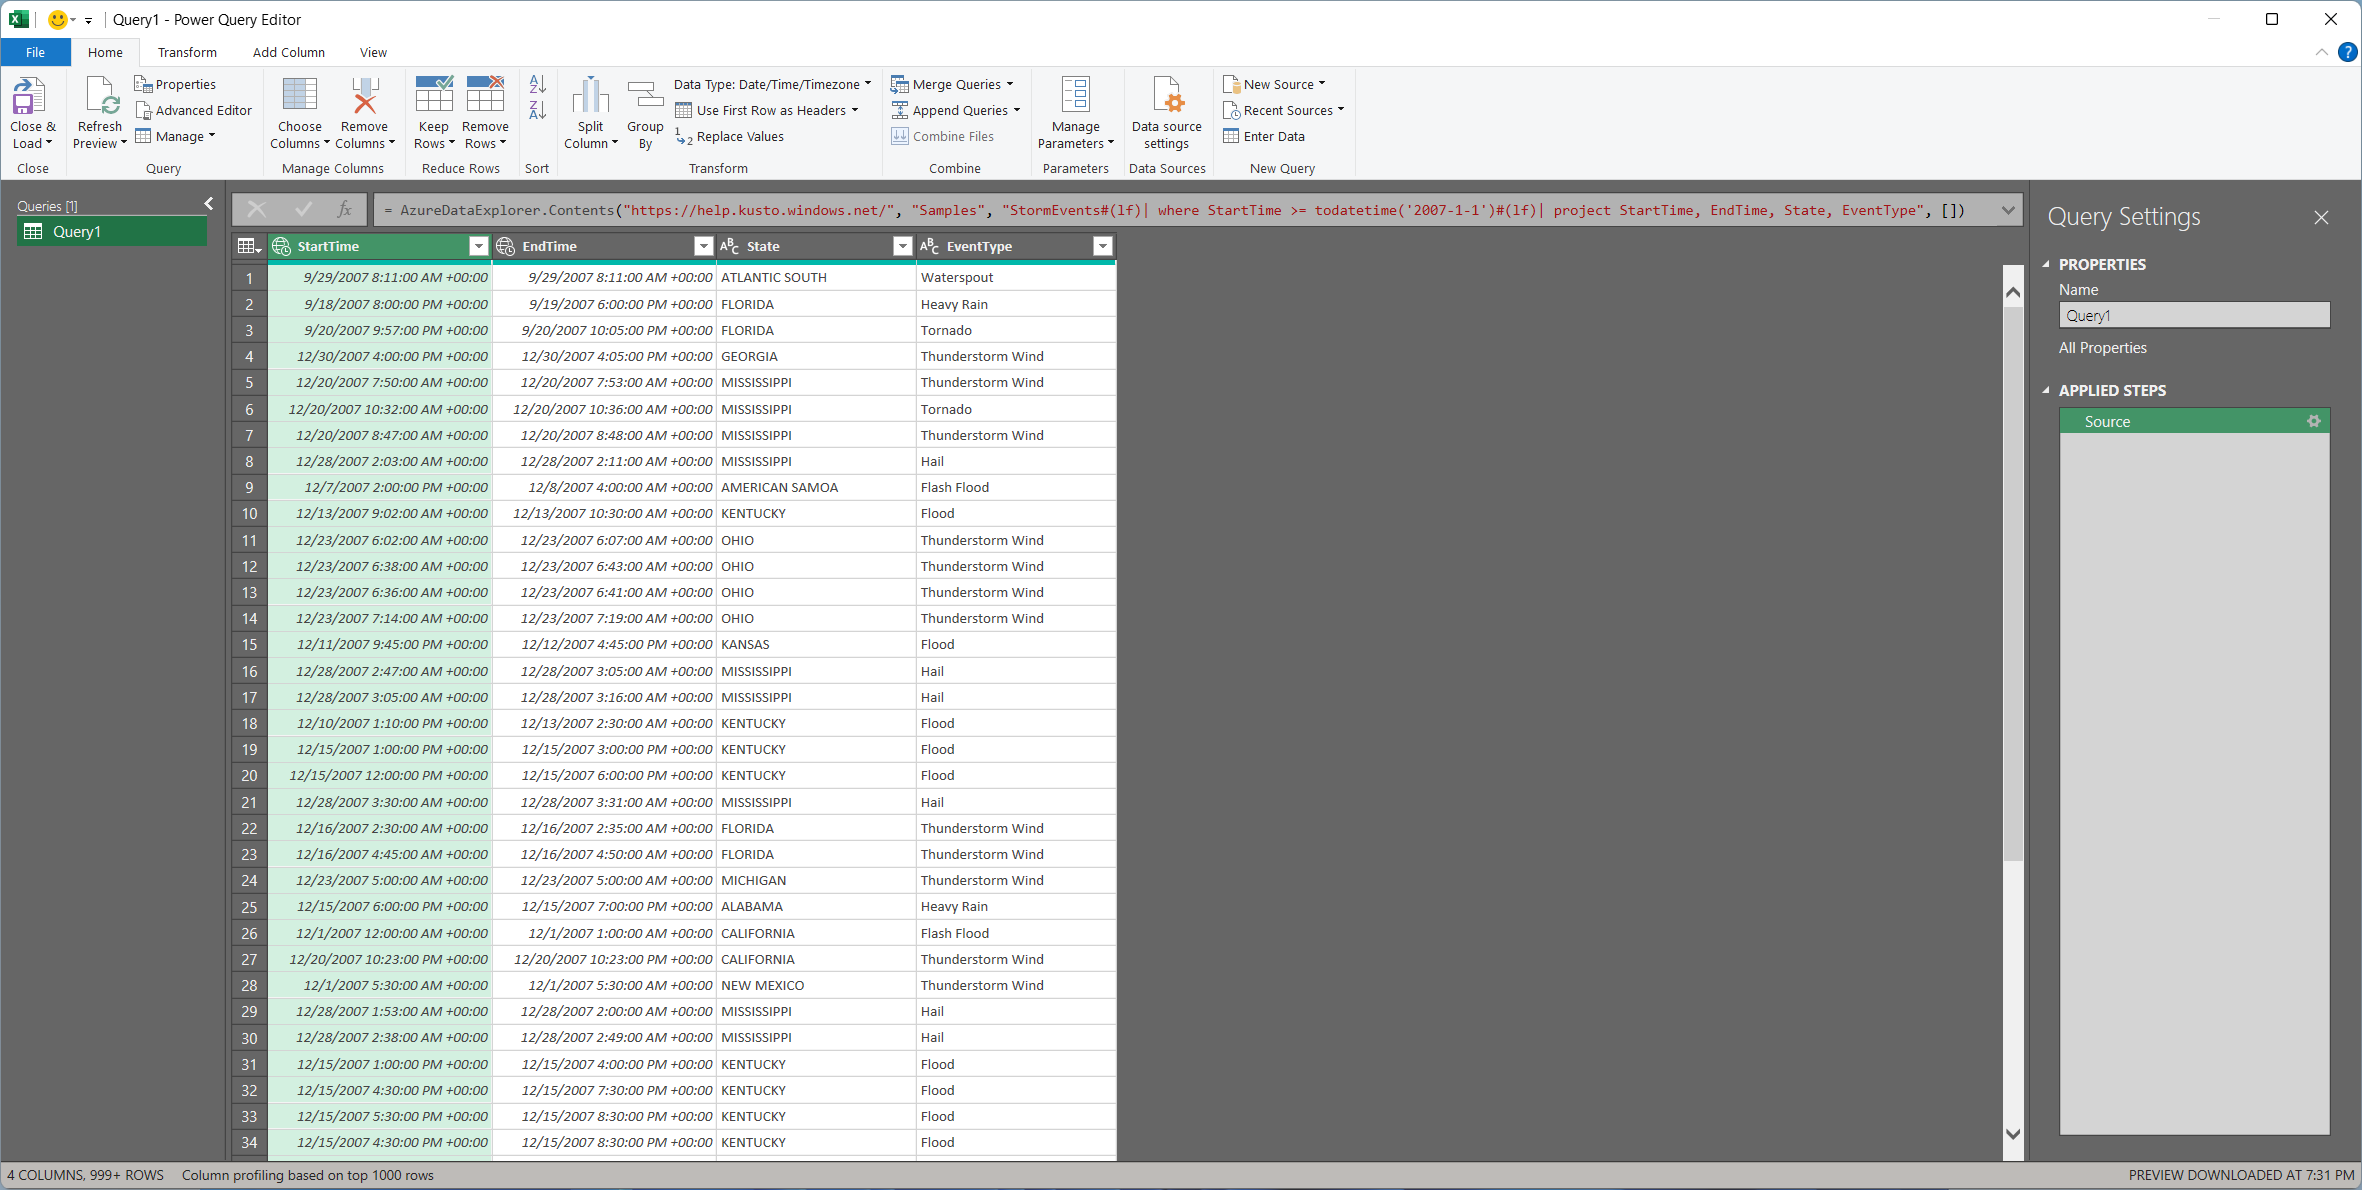Click the table corner menu icon
Screen dimensions: 2362x1190
248,247
